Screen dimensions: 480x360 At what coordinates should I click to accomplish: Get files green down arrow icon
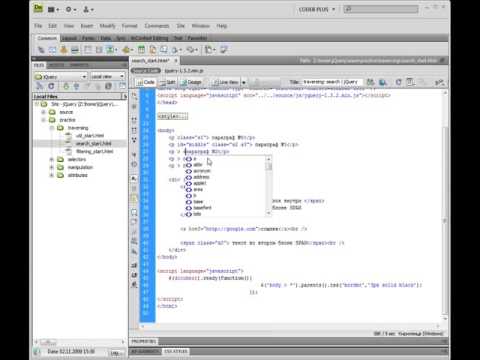pyautogui.click(x=66, y=86)
